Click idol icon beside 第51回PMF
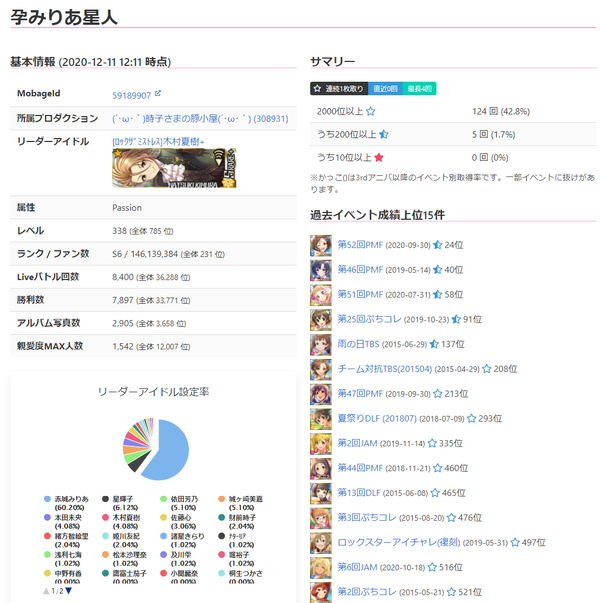The image size is (600, 603). 321,295
